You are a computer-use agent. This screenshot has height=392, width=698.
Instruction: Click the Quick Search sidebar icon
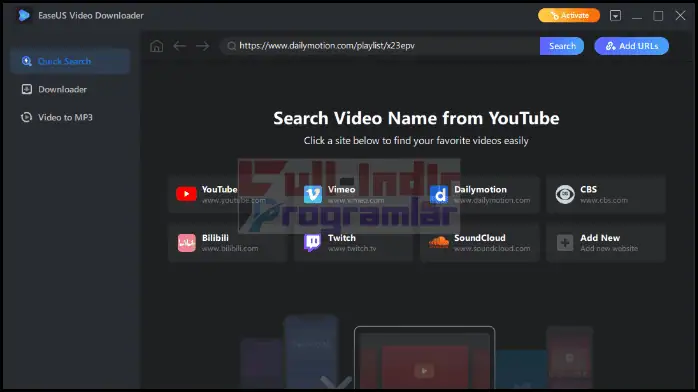pyautogui.click(x=27, y=61)
